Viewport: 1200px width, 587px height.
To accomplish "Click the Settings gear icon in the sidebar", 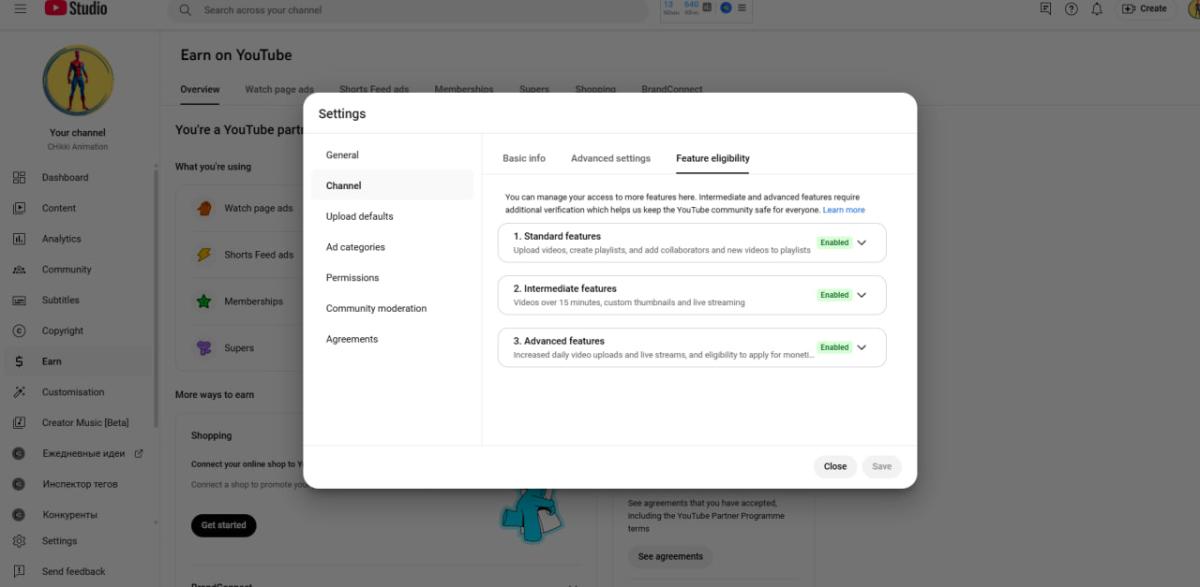I will 19,541.
